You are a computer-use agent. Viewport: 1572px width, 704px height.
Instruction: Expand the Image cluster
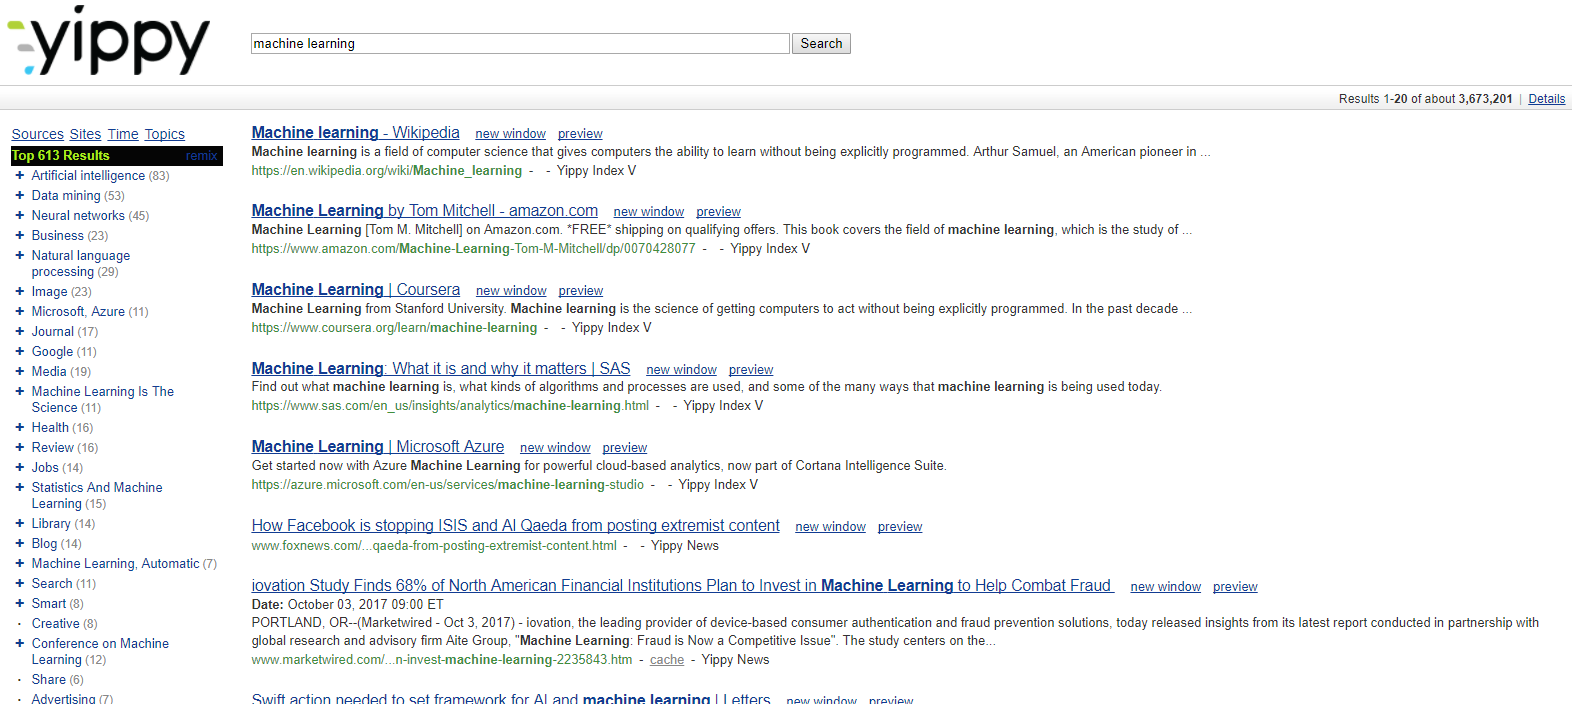tap(19, 291)
